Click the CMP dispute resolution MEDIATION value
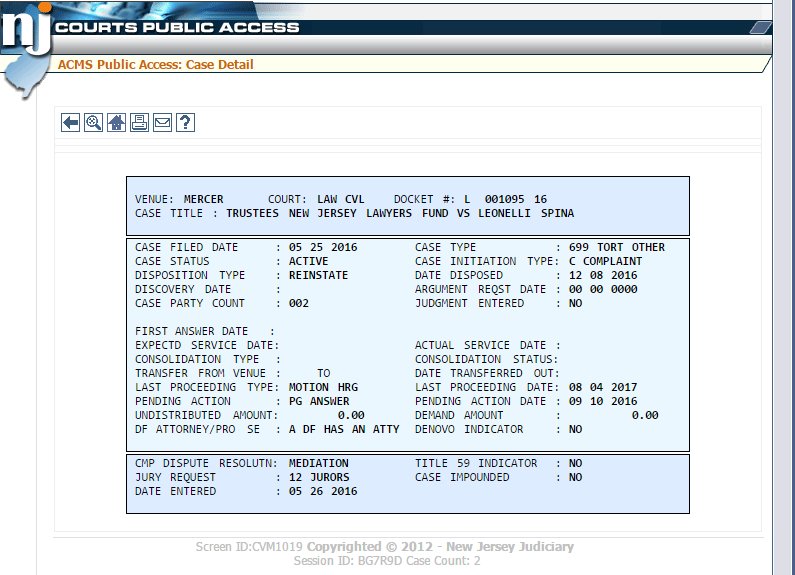Viewport: 795px width, 575px height. 318,463
